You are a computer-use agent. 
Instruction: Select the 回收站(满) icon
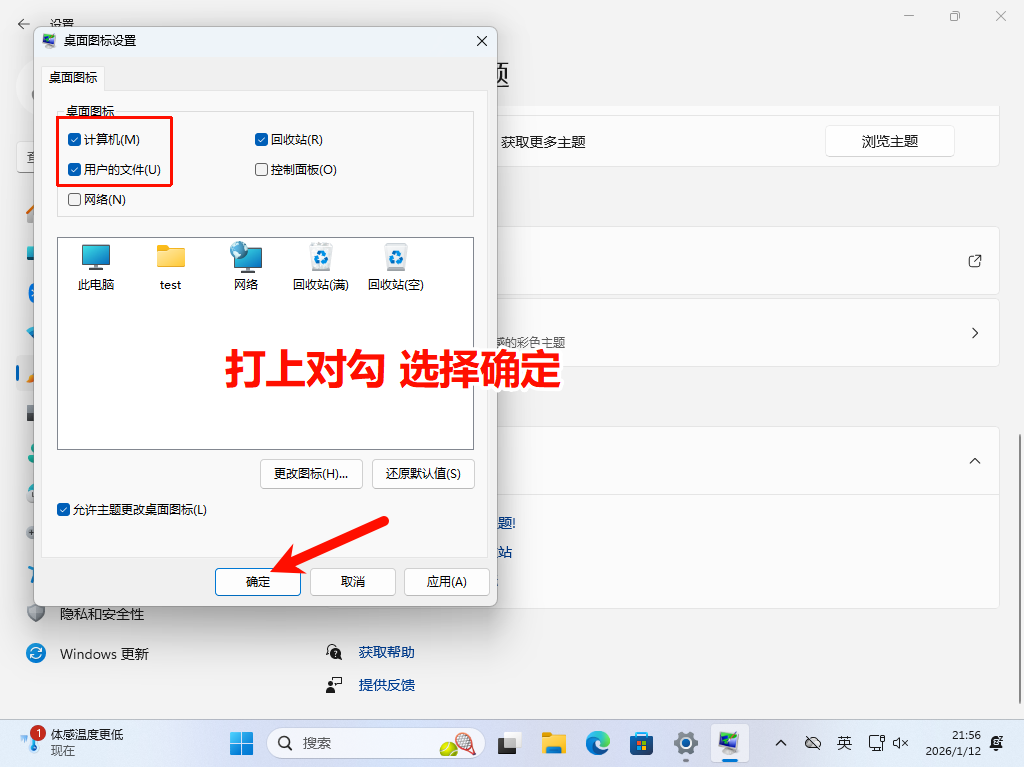pyautogui.click(x=320, y=258)
